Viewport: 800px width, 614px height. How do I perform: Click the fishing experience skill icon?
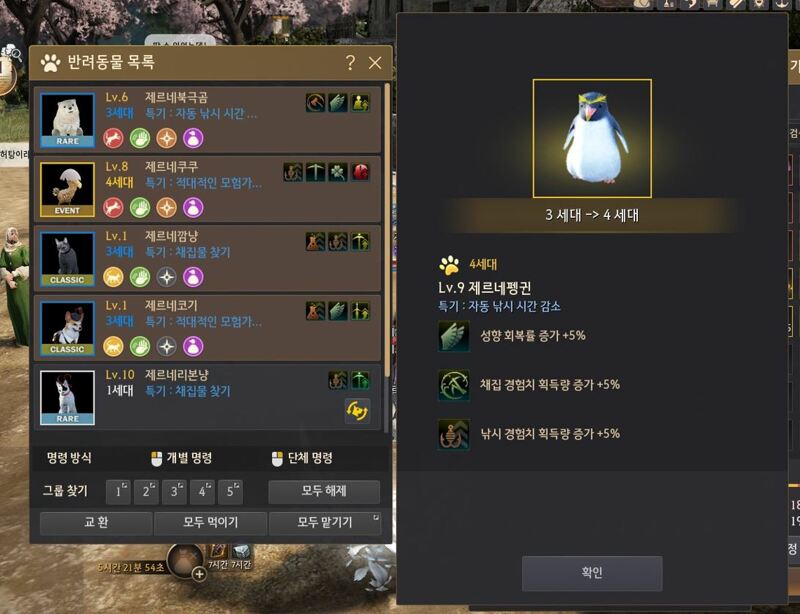[x=454, y=434]
